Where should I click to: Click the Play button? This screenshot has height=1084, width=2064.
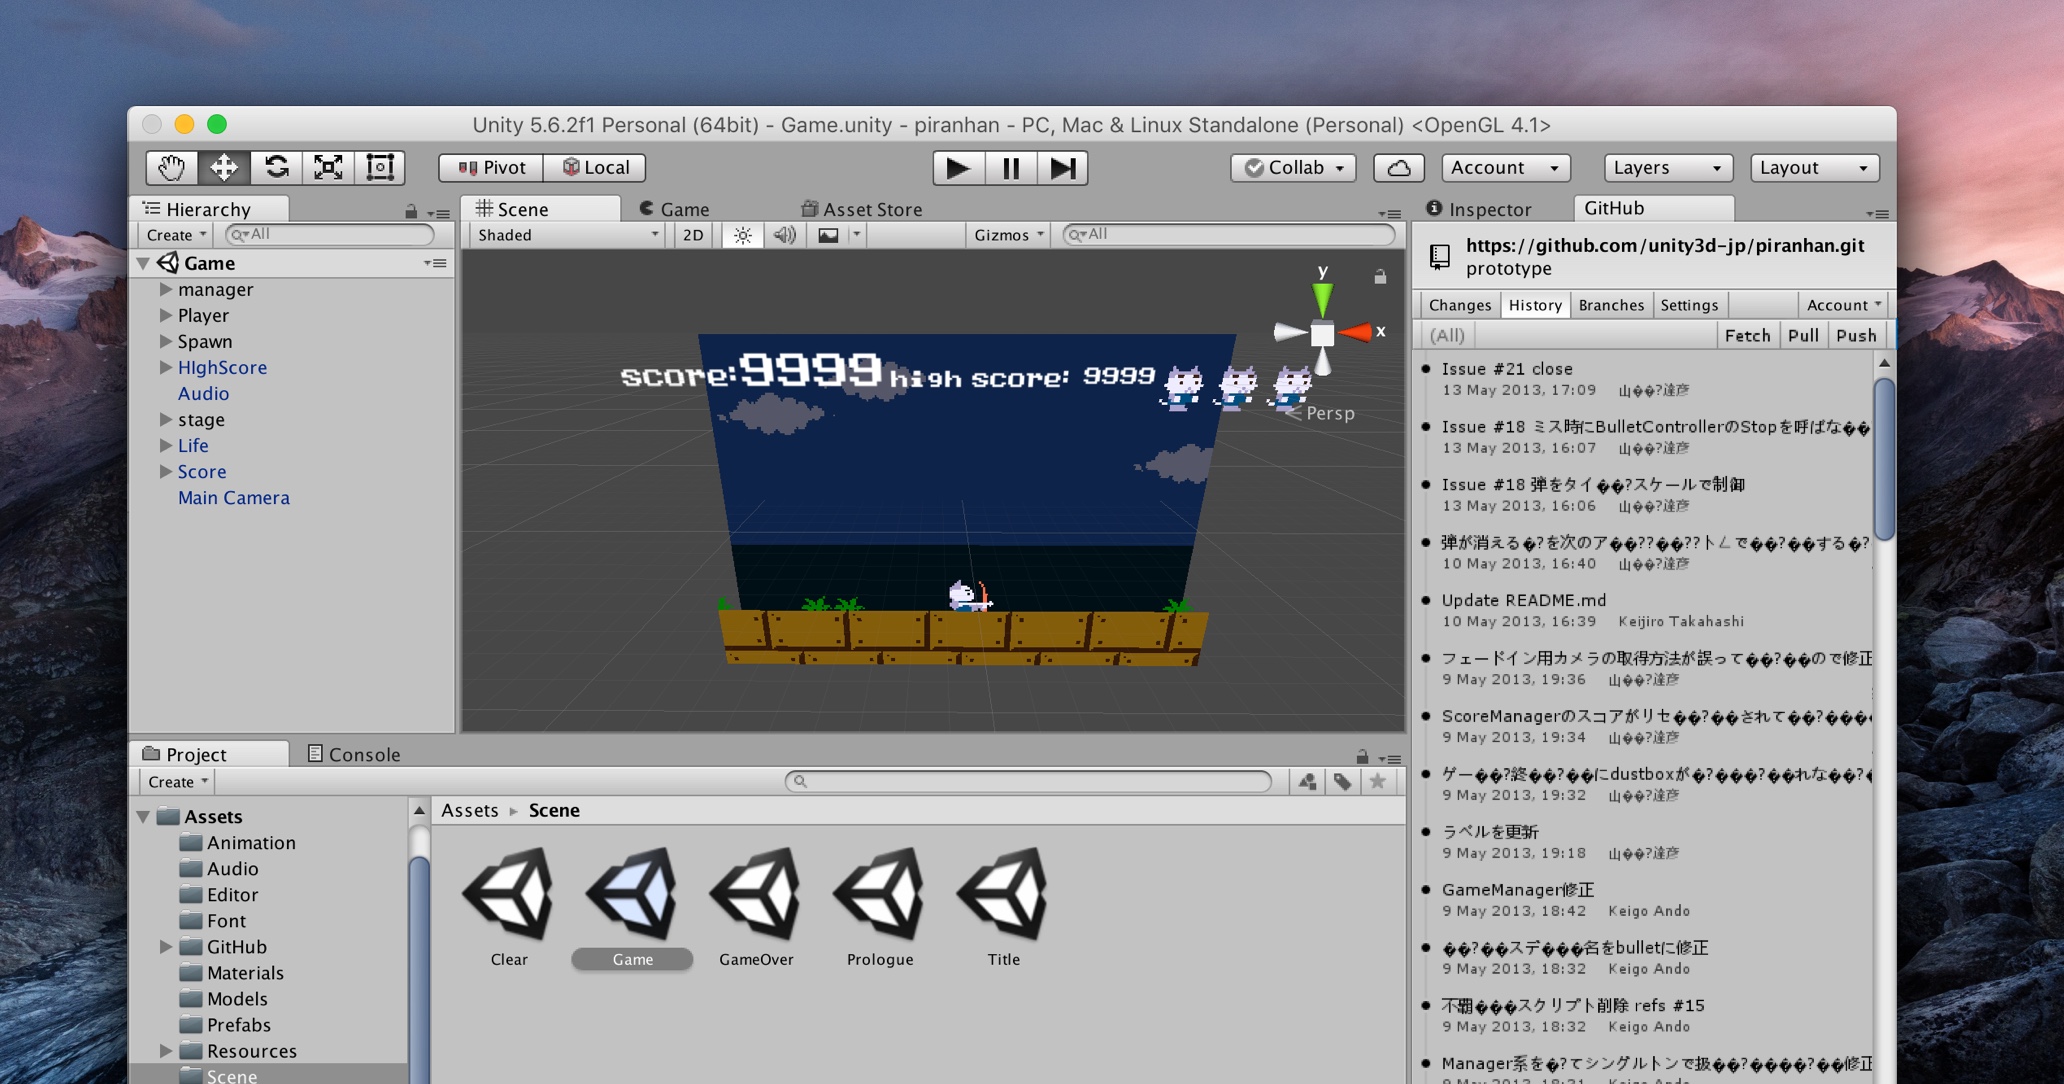click(958, 168)
